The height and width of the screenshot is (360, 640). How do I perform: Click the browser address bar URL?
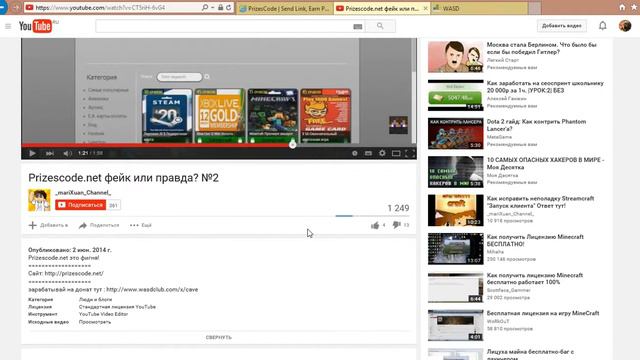[100, 8]
